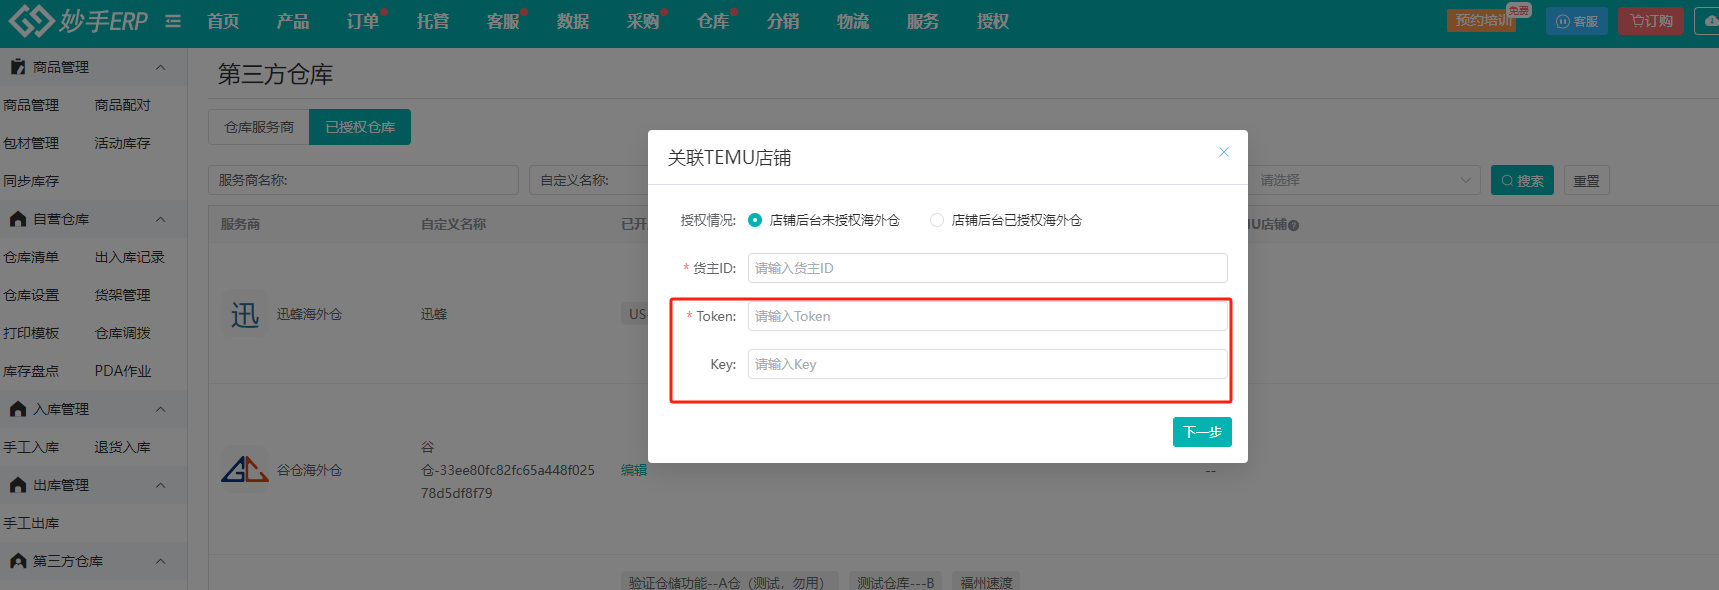Collapse the 出库管理 sidebar section

pyautogui.click(x=160, y=485)
